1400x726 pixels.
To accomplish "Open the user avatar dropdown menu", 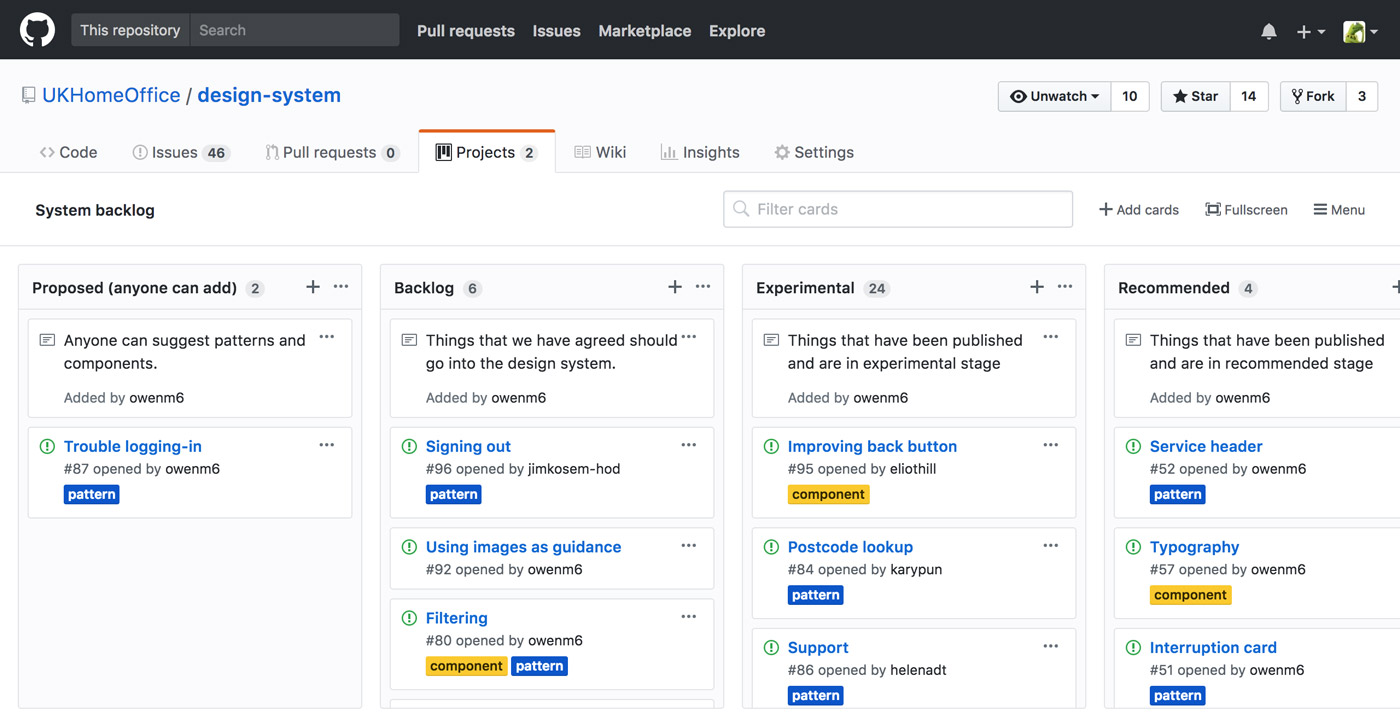I will pyautogui.click(x=1360, y=31).
